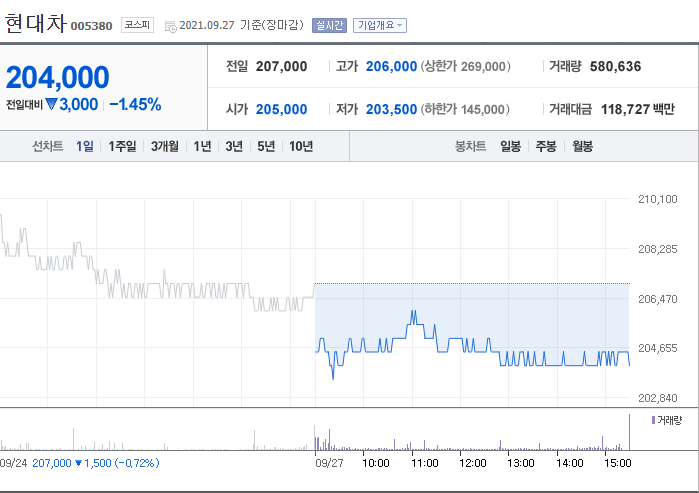
Task: Open the 주봉 weekly candle chart
Action: click(546, 146)
